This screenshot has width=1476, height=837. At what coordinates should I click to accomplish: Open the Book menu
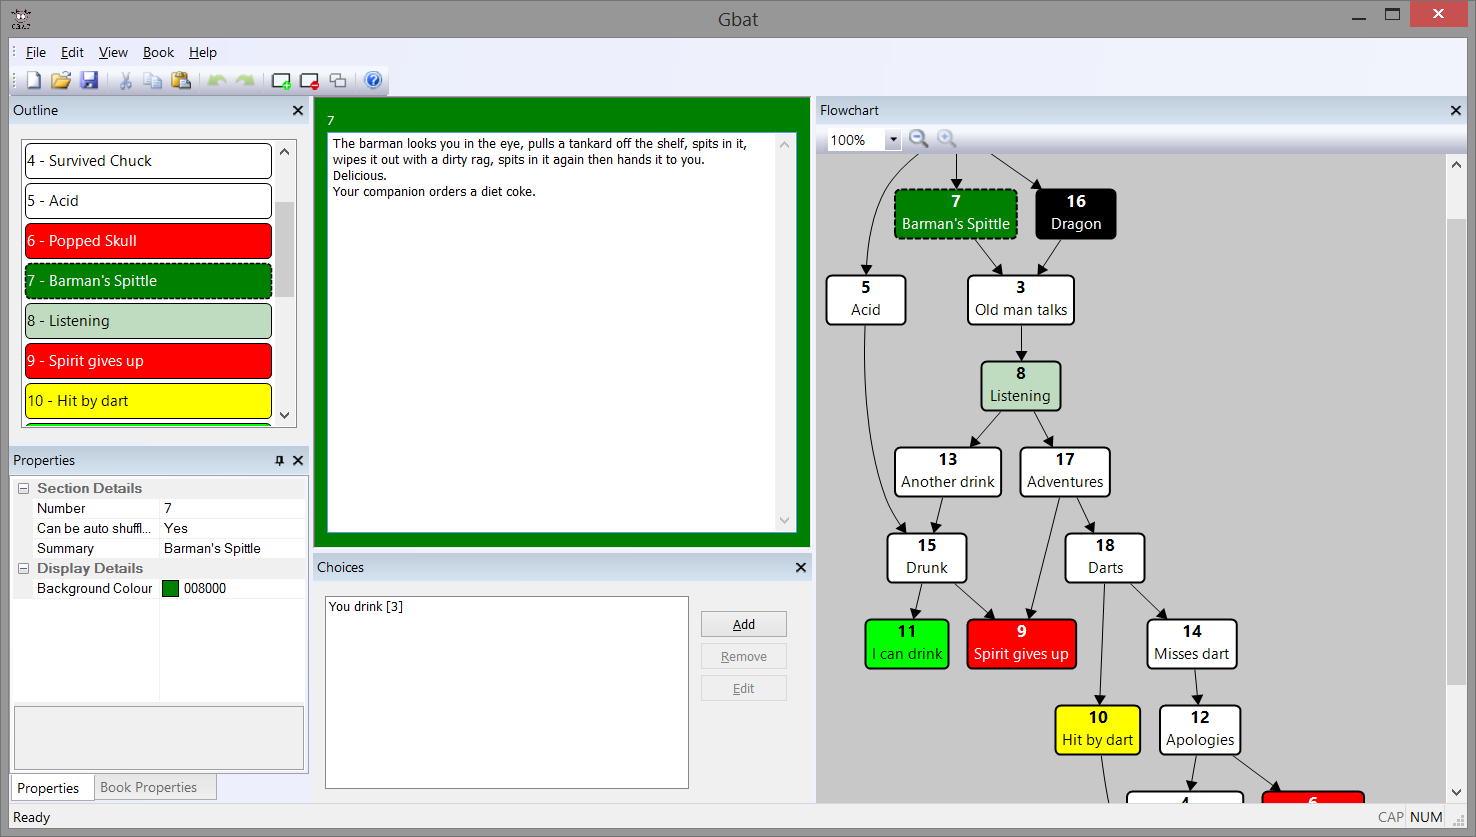pyautogui.click(x=158, y=52)
